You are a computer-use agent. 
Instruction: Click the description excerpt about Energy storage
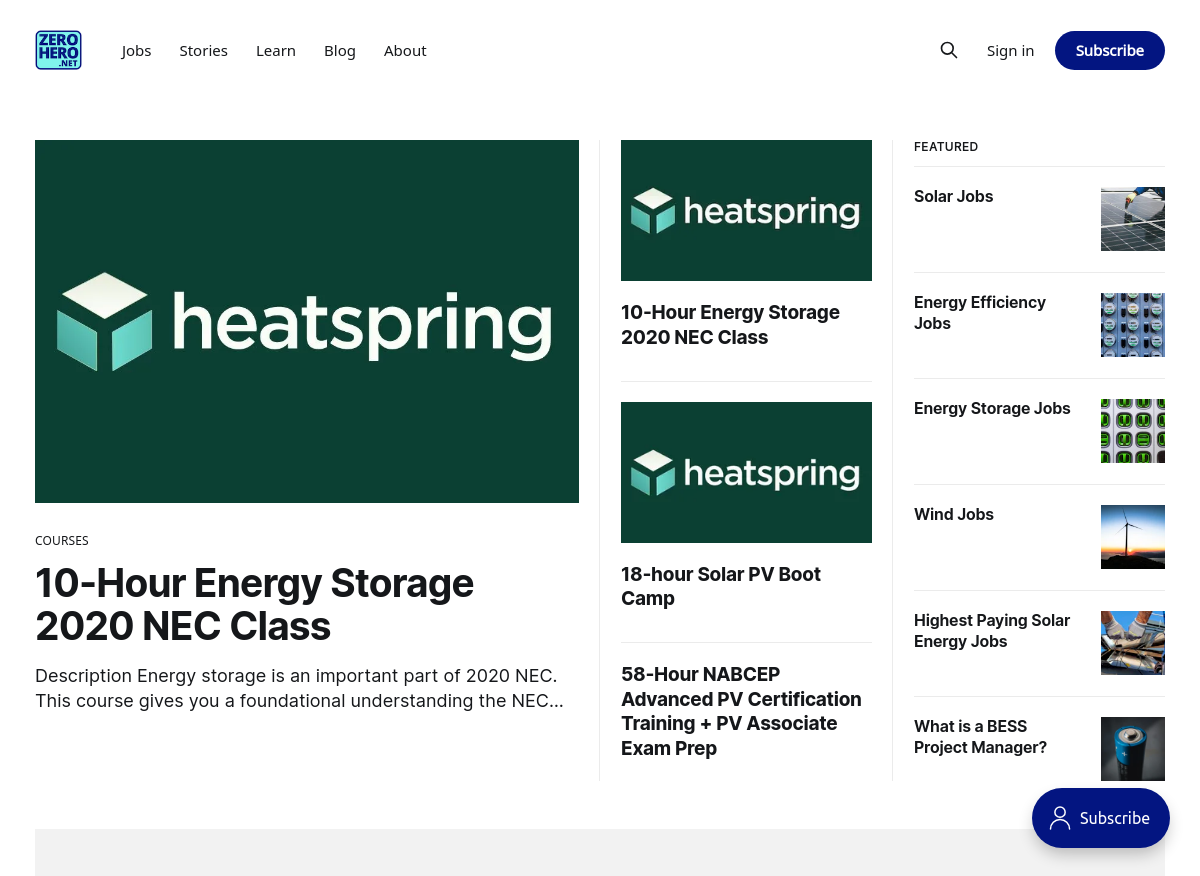pos(299,688)
